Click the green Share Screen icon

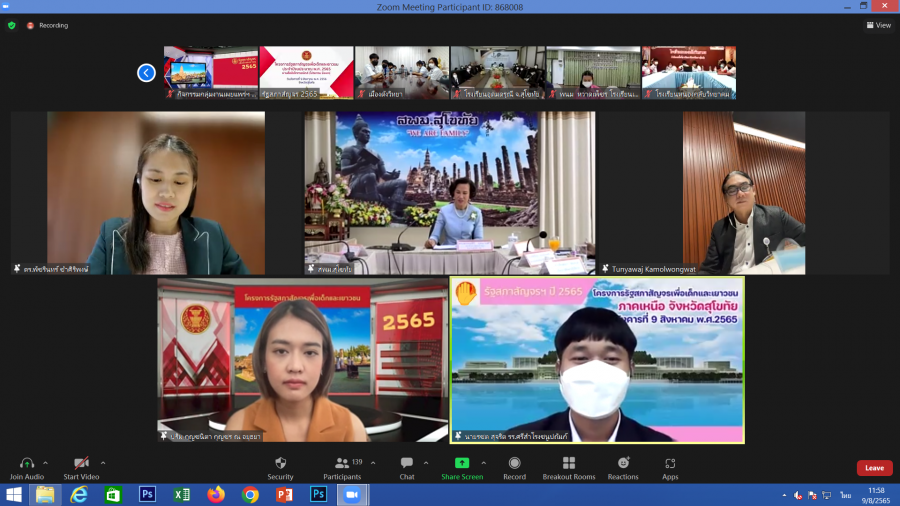(461, 463)
